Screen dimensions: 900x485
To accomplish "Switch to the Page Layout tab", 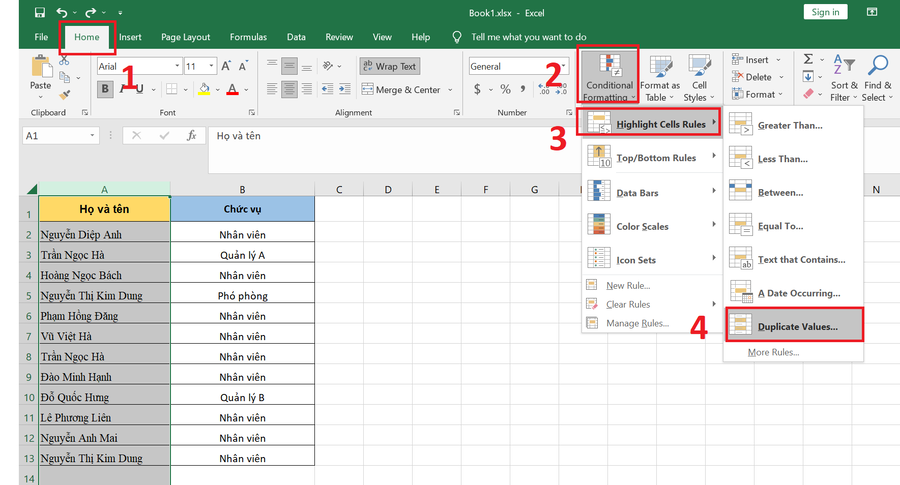I will click(x=185, y=37).
